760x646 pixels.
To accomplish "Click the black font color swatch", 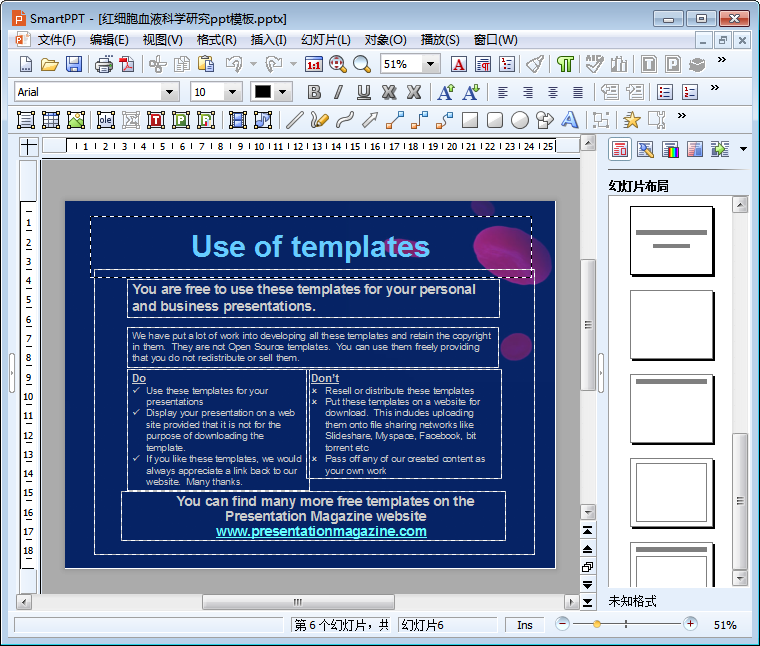I will 263,92.
